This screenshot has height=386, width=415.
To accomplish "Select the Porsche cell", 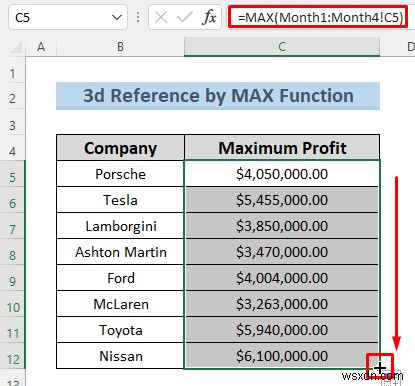I will (x=120, y=174).
